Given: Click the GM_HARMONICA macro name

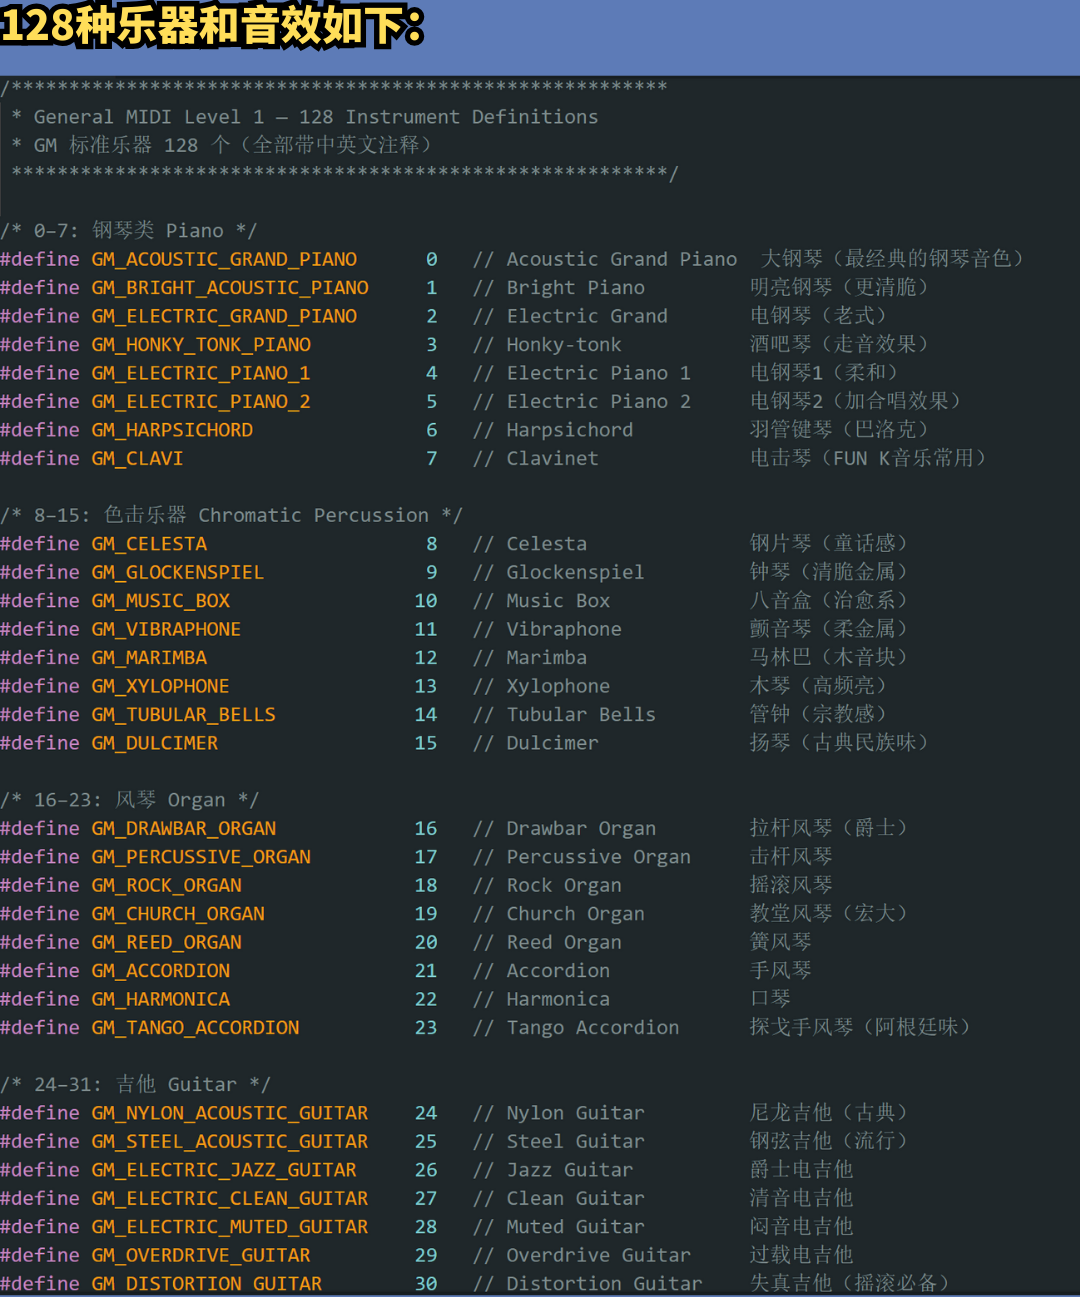Looking at the screenshot, I should pos(160,1000).
